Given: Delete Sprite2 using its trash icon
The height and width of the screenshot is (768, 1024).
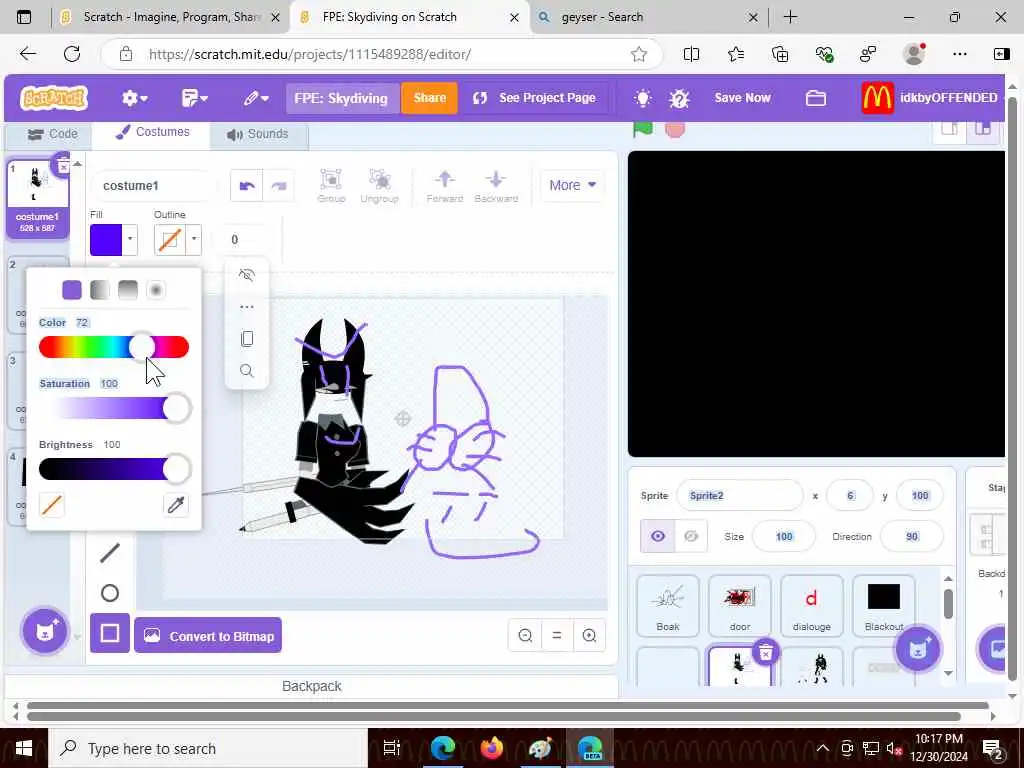Looking at the screenshot, I should pyautogui.click(x=765, y=652).
